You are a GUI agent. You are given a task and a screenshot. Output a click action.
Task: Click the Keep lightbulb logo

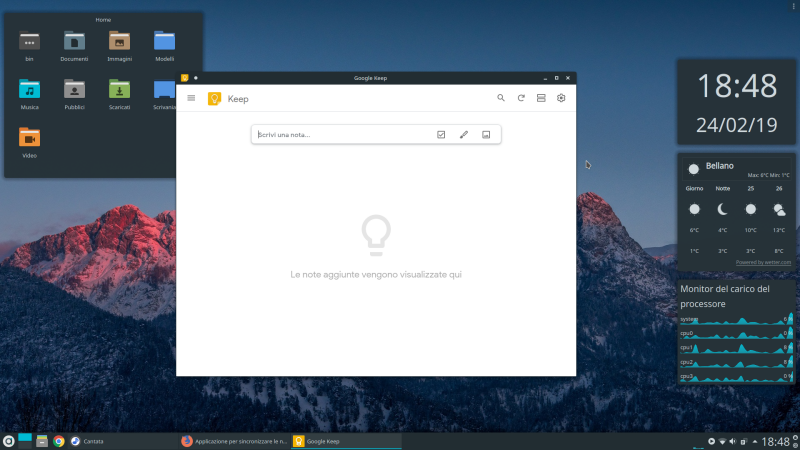(214, 98)
